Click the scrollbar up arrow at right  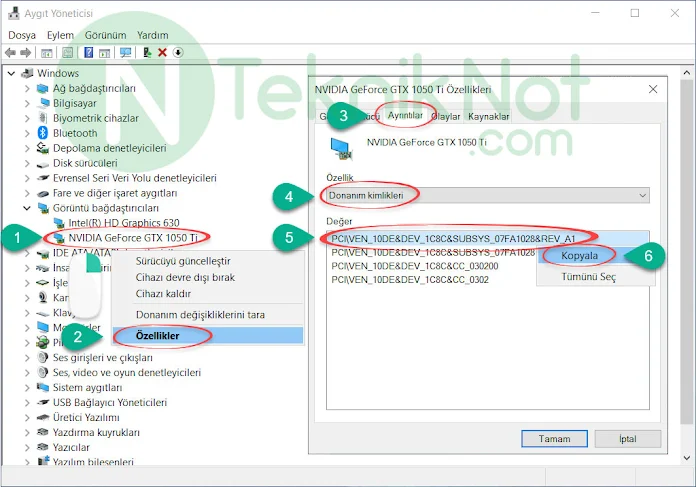click(687, 72)
